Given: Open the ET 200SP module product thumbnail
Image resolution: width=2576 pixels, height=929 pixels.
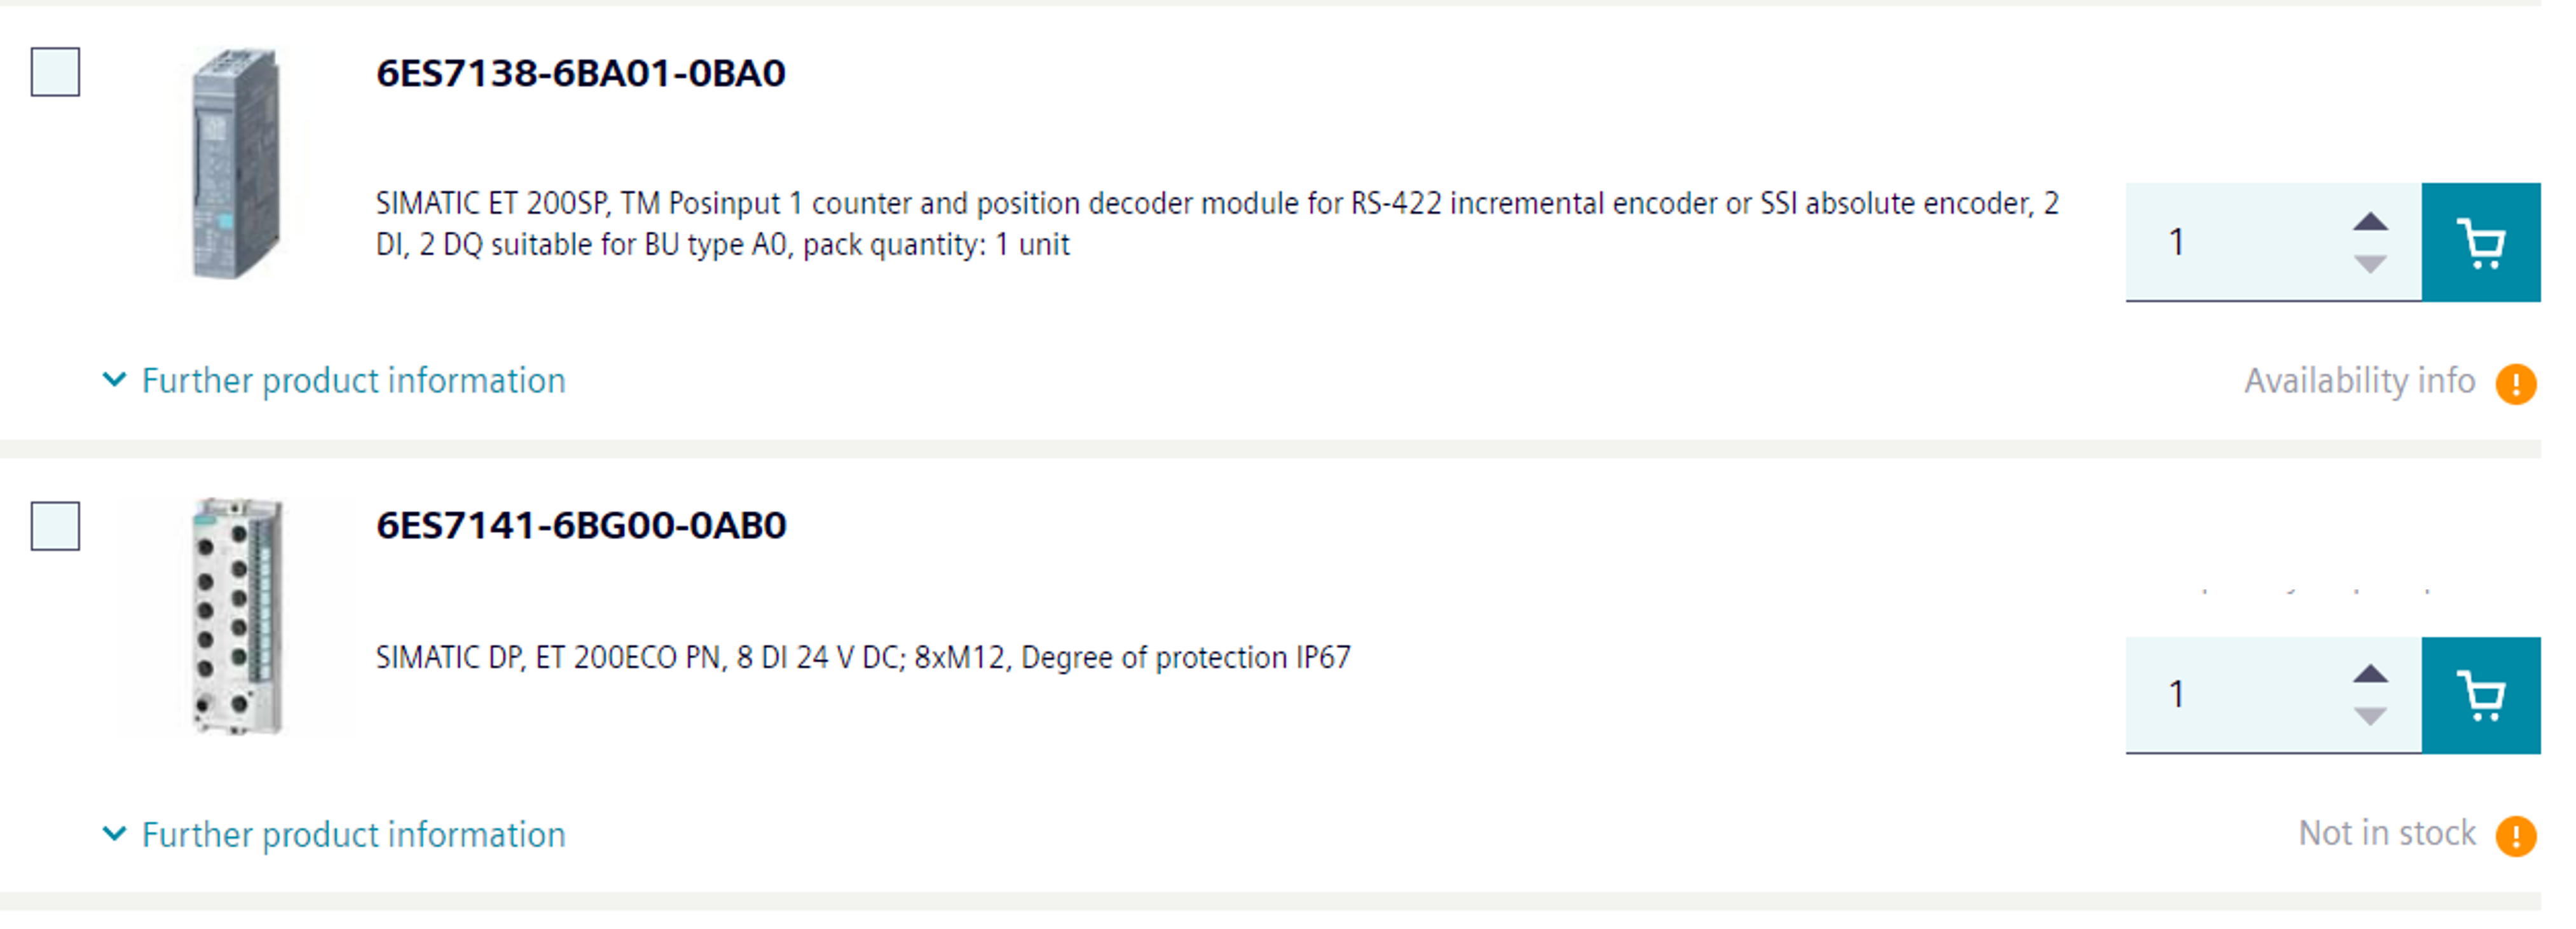Looking at the screenshot, I should click(236, 163).
